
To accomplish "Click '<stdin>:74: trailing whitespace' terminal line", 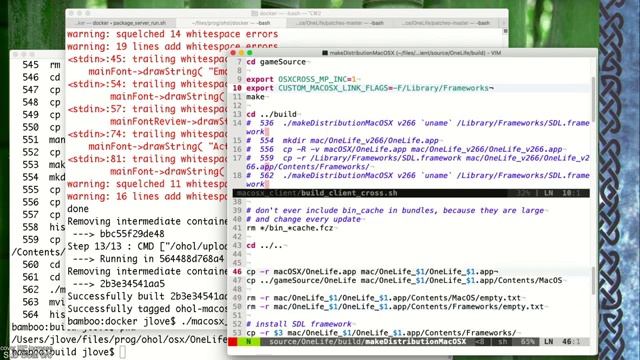I will point(147,134).
